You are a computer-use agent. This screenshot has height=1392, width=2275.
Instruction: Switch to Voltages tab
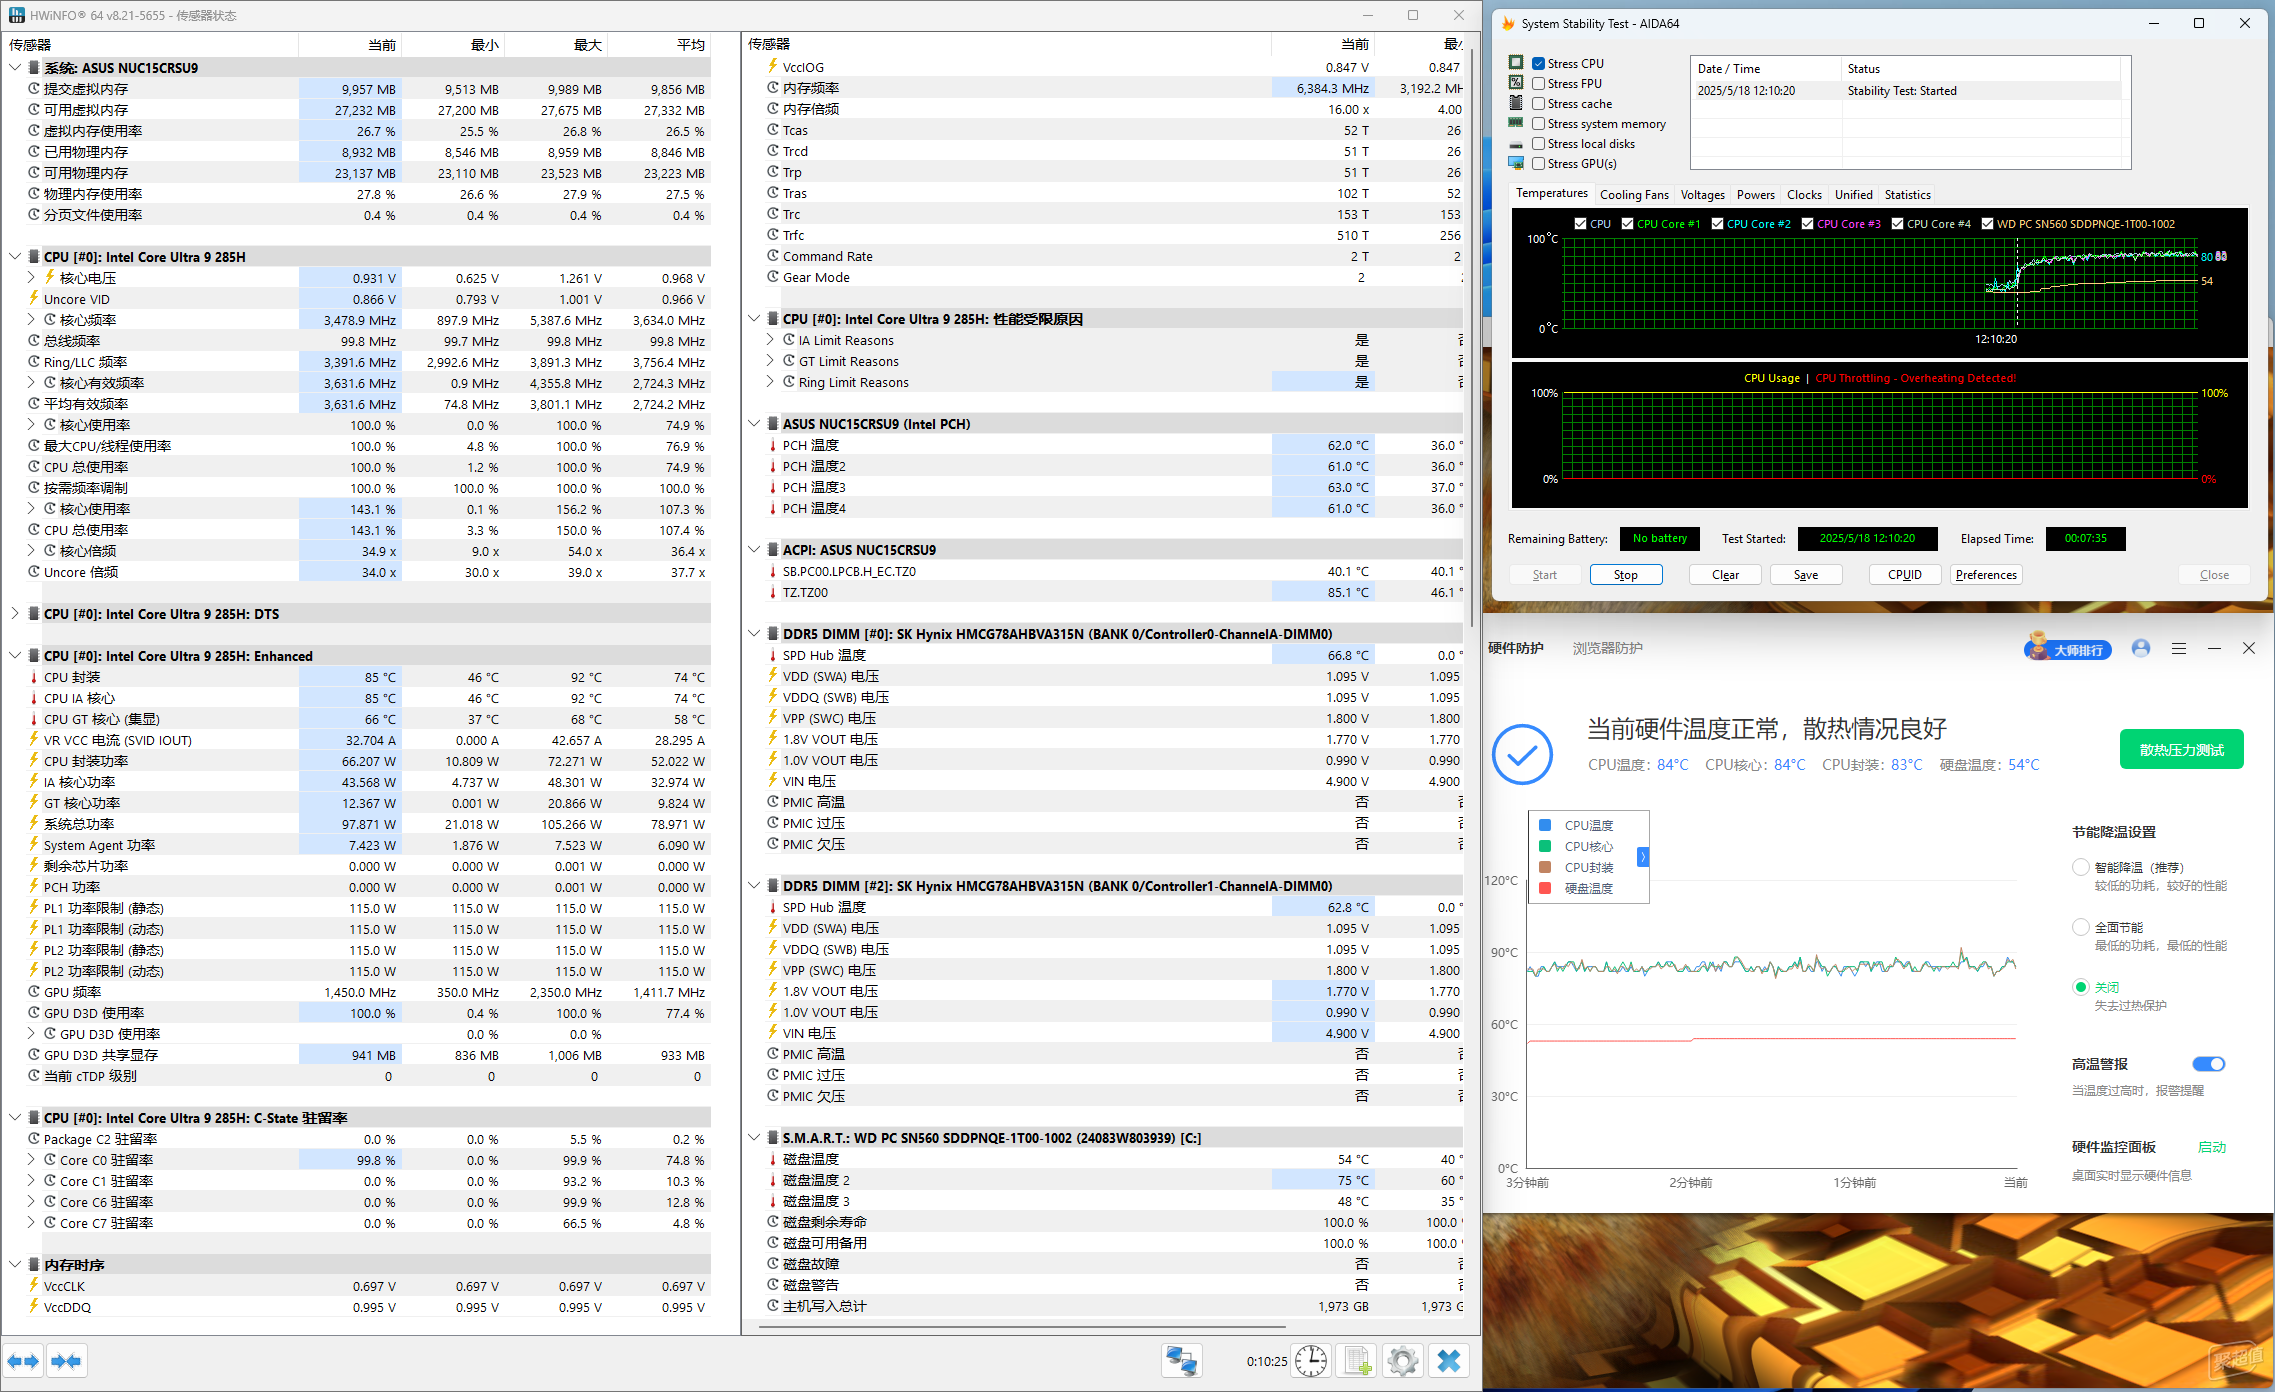point(1702,195)
